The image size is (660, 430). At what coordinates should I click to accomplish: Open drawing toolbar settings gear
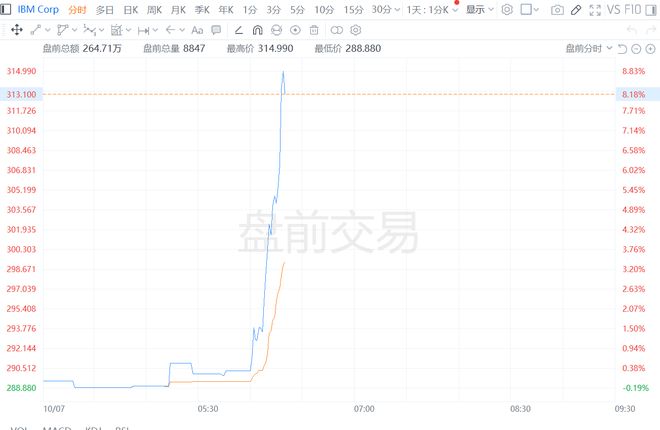tap(356, 30)
